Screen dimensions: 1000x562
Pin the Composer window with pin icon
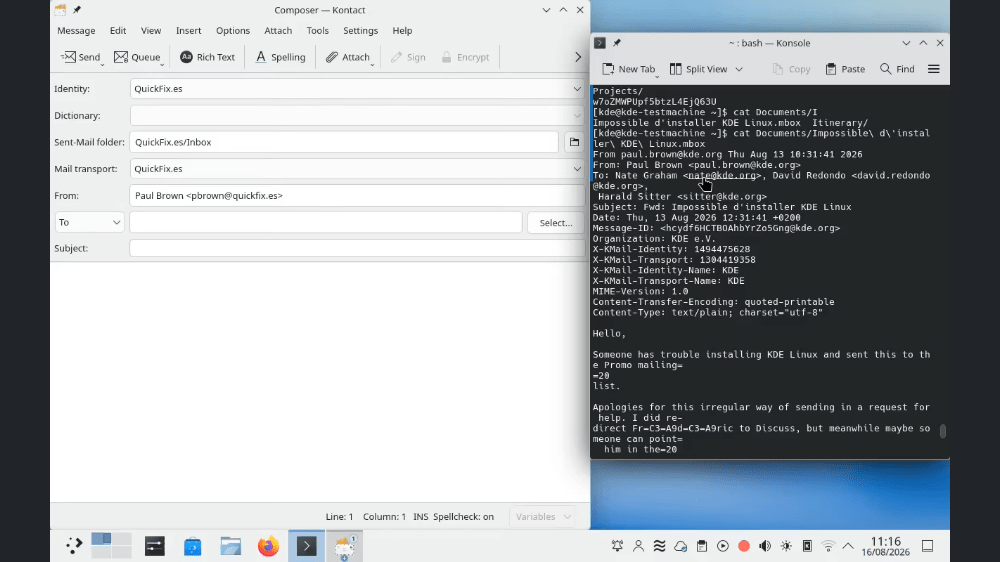click(77, 10)
